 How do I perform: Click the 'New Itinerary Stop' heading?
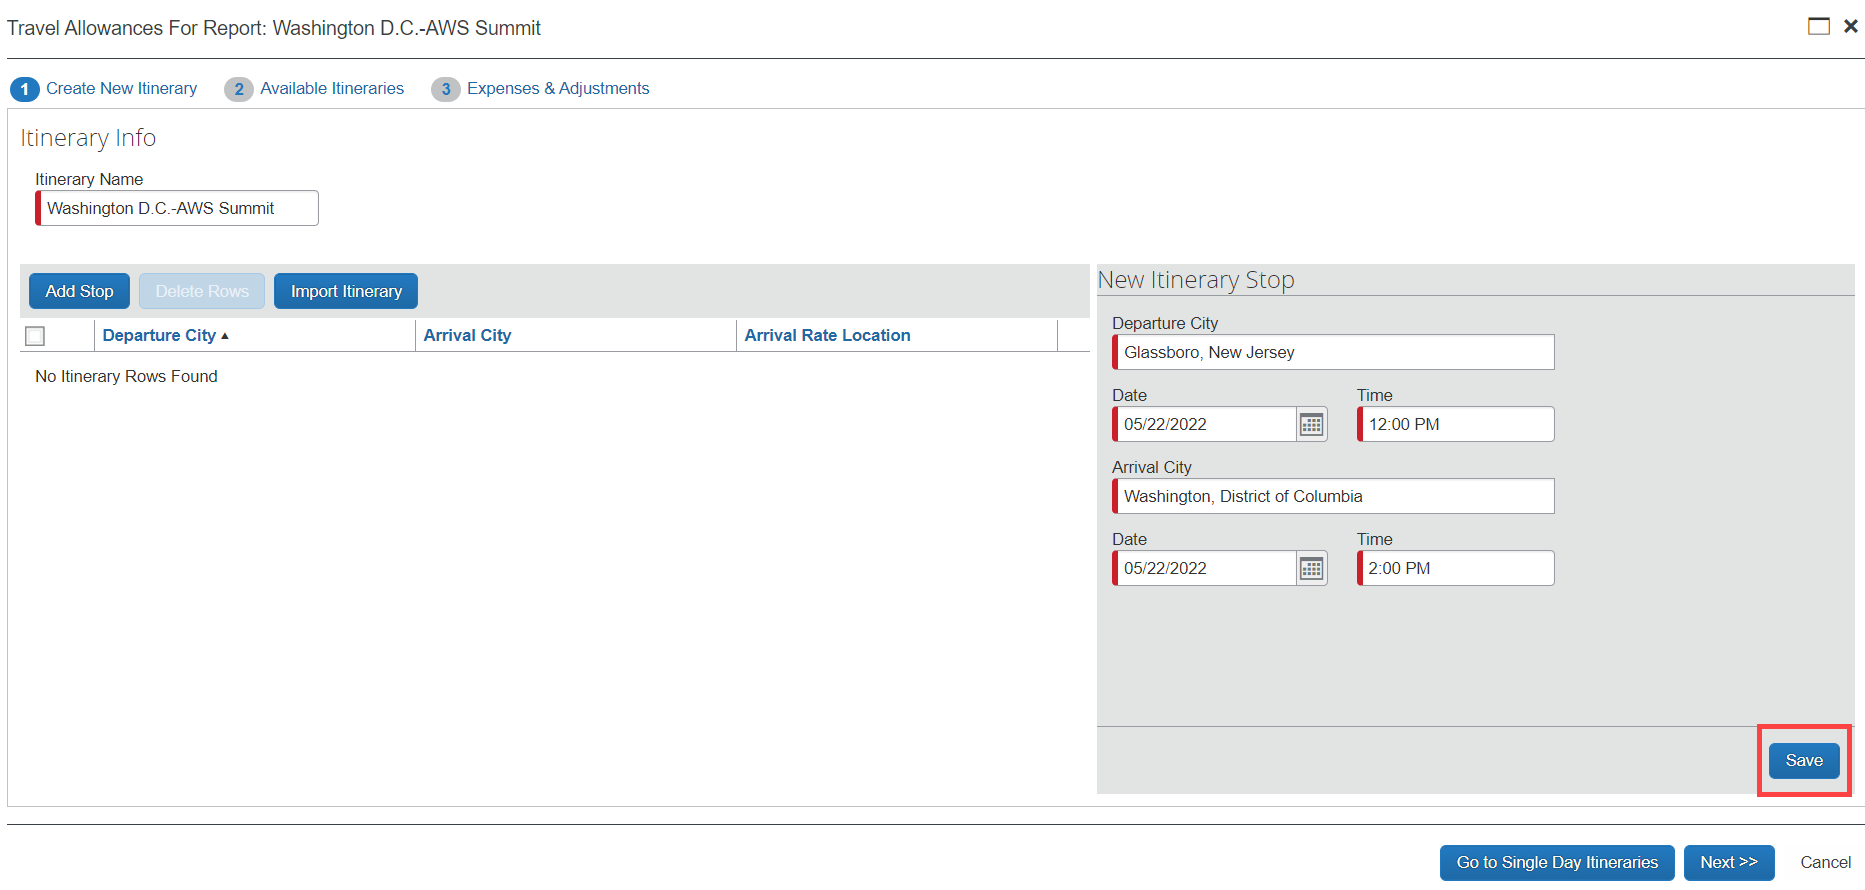pos(1196,280)
